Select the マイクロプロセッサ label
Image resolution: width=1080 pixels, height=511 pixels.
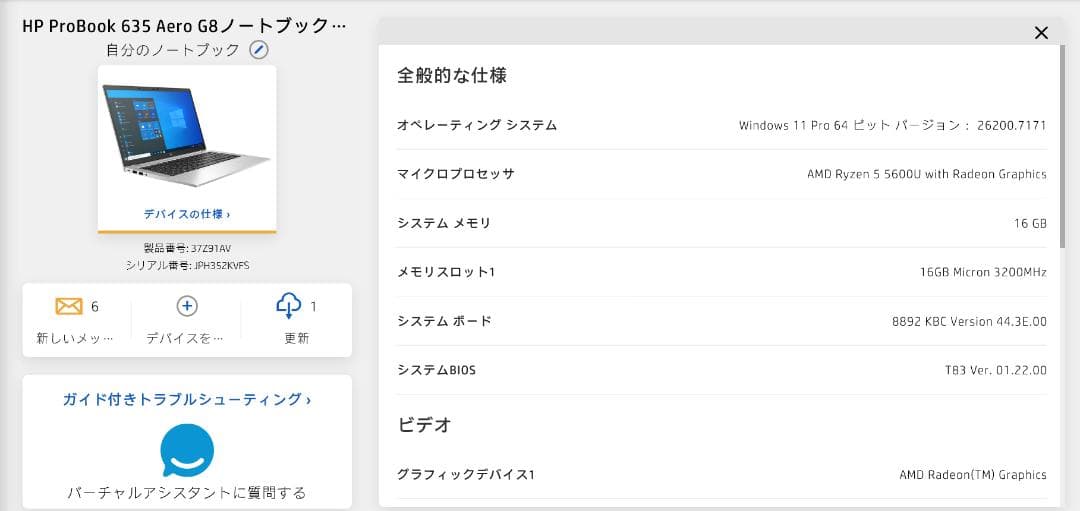[456, 174]
